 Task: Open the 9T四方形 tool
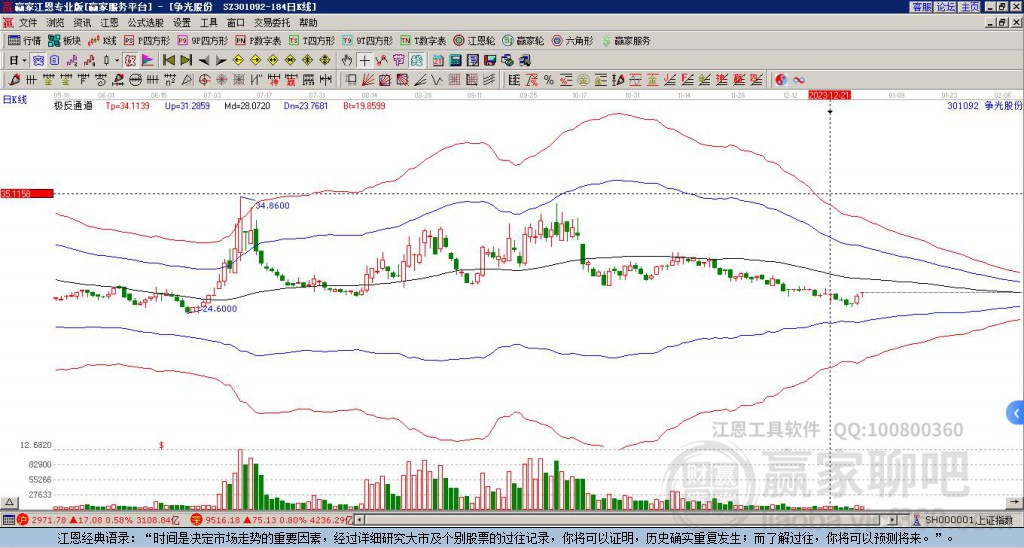(x=367, y=40)
